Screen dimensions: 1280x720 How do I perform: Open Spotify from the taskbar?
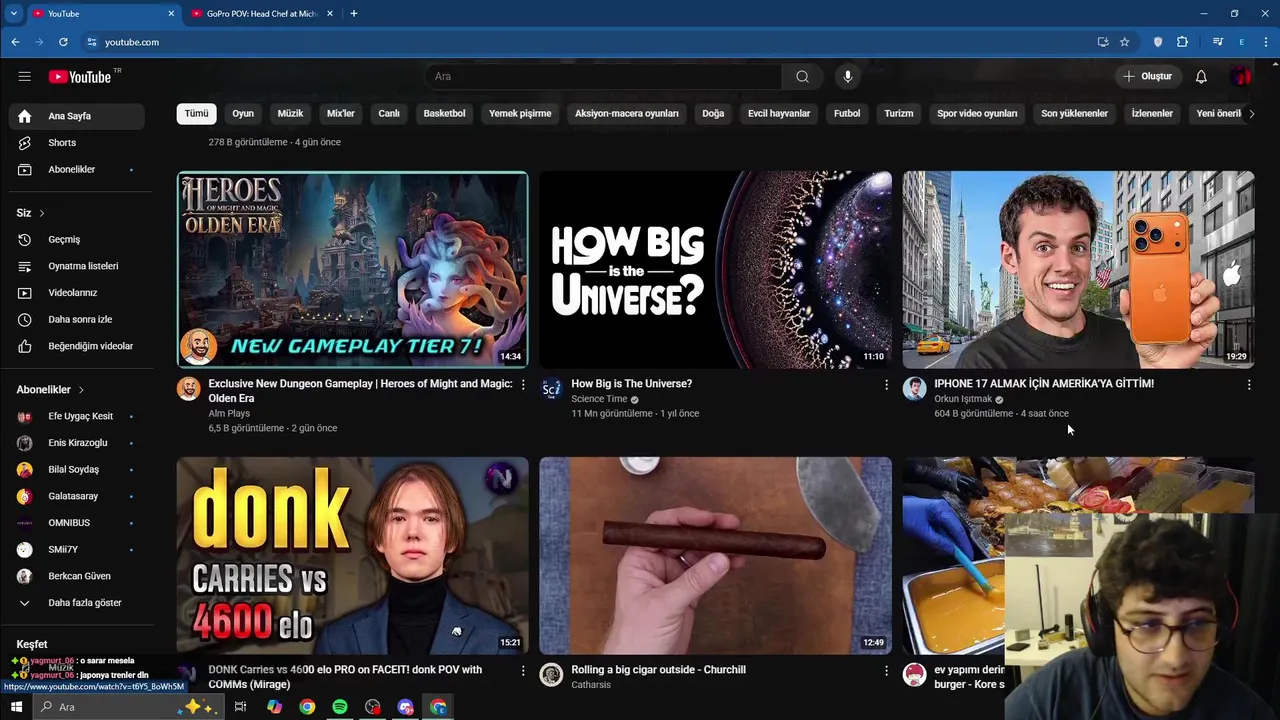coord(340,707)
